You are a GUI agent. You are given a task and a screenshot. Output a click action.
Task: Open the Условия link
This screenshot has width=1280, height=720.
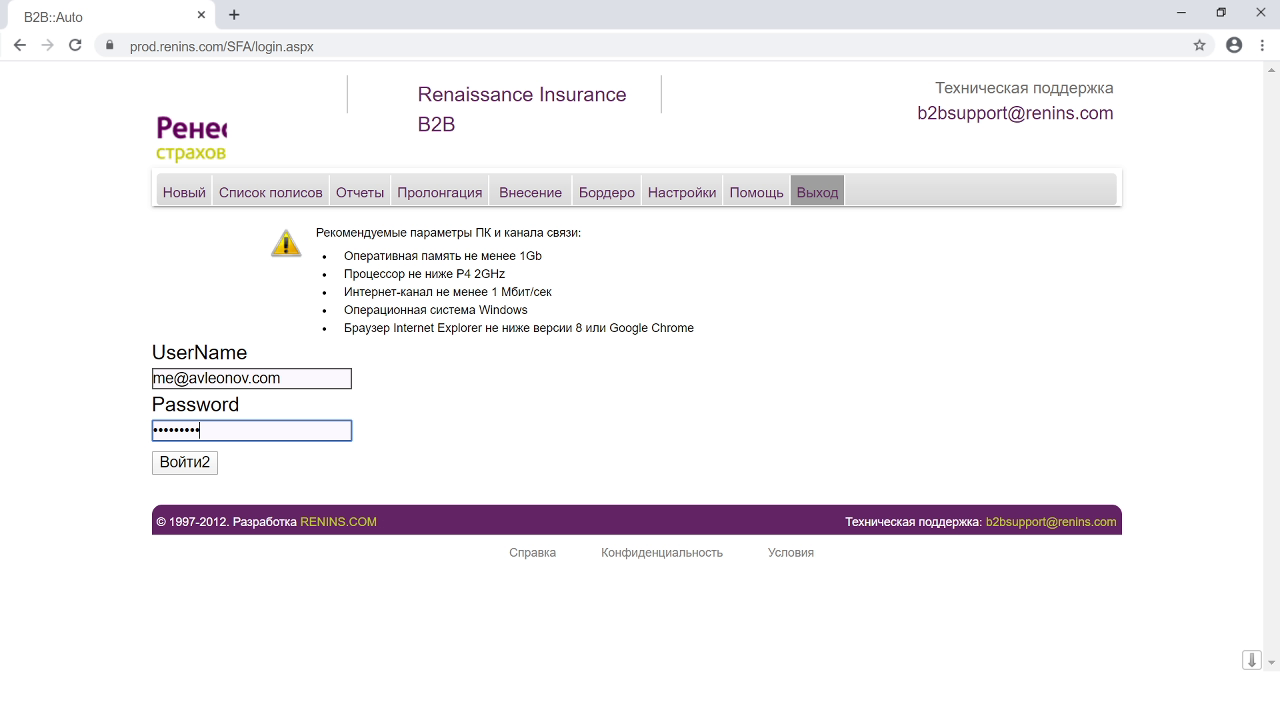click(791, 552)
